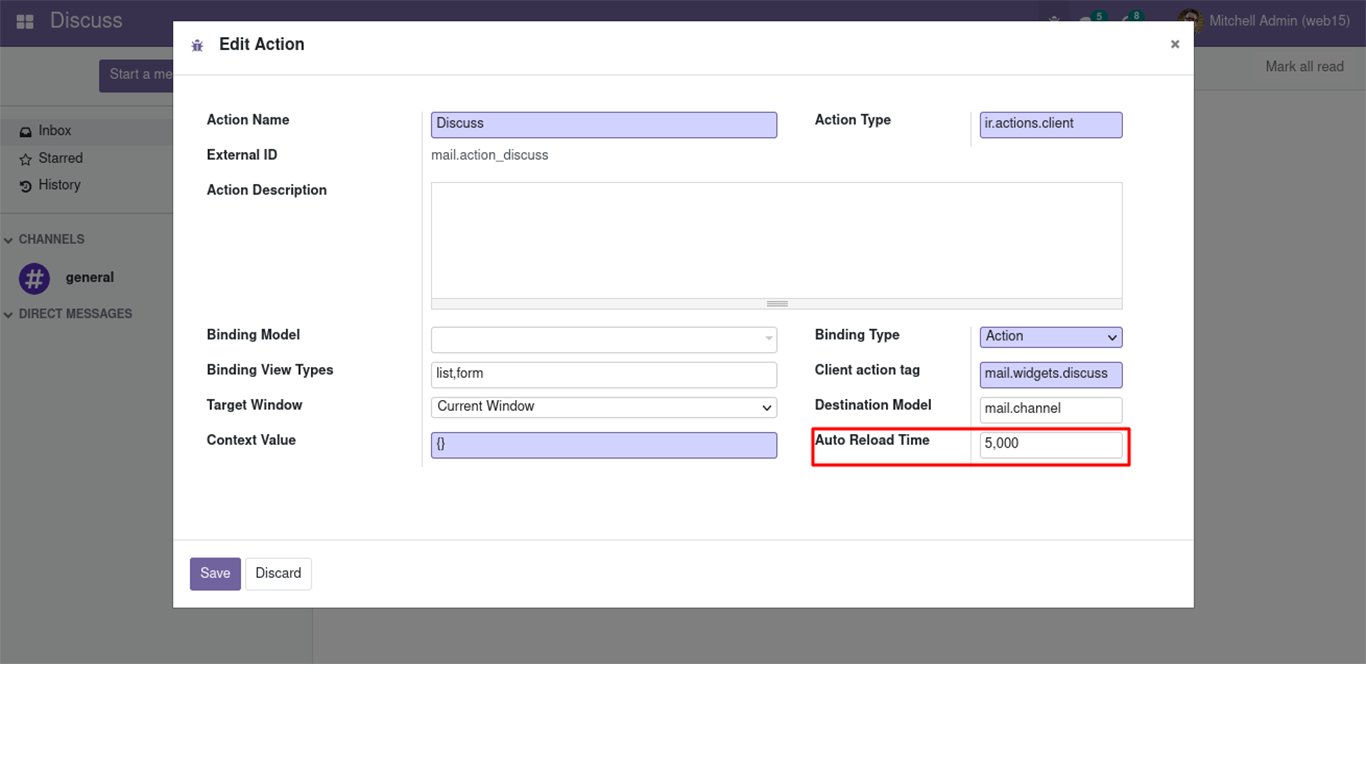Open the apps grid menu
The image size is (1366, 768).
point(25,21)
